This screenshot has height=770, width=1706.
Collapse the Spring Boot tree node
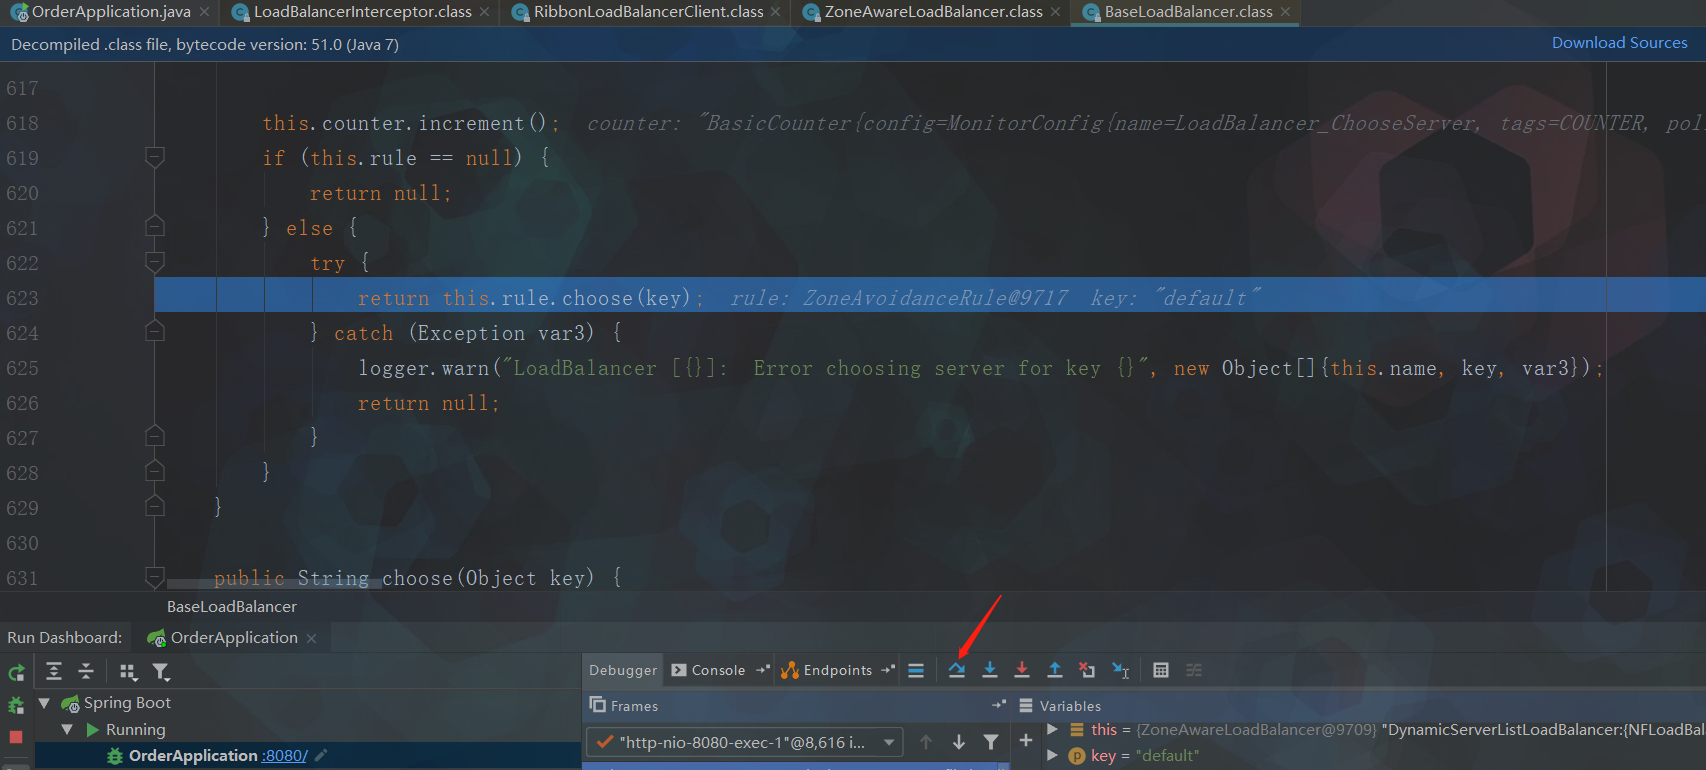coord(44,703)
